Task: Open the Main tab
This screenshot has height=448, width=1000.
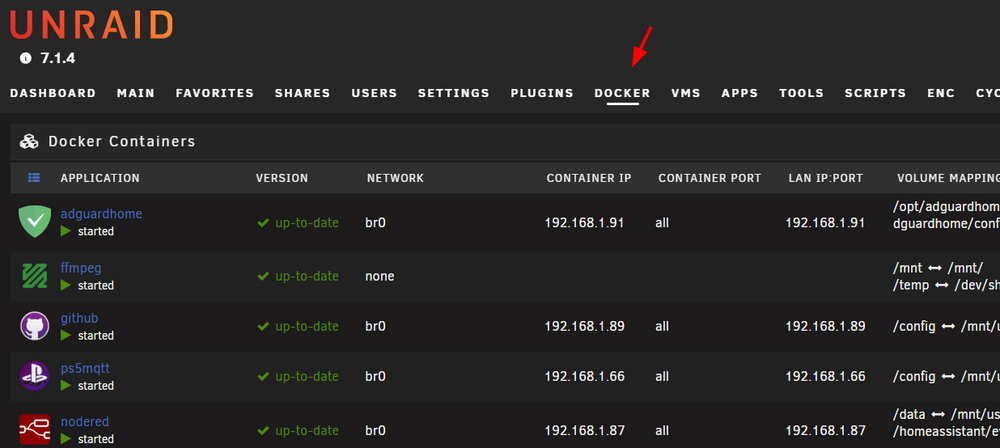Action: (x=136, y=93)
